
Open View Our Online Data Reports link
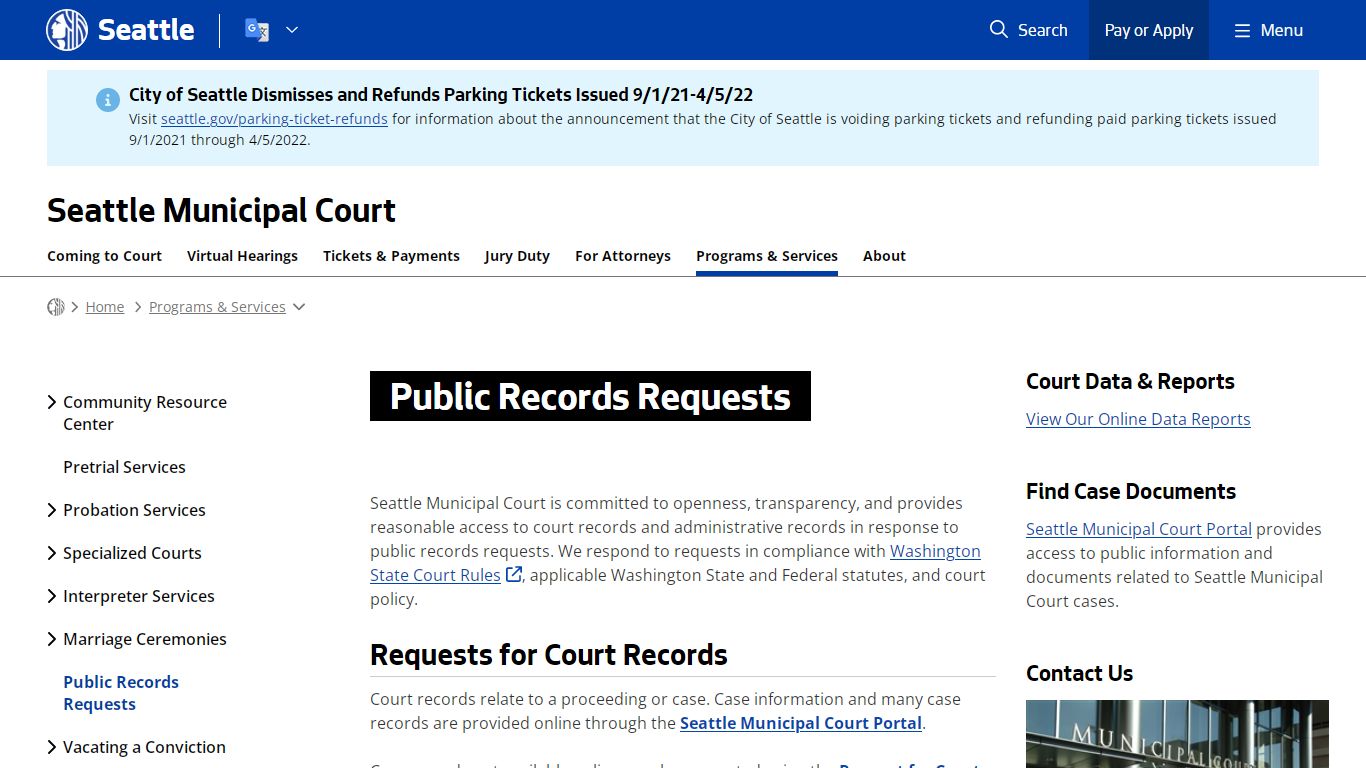1138,419
